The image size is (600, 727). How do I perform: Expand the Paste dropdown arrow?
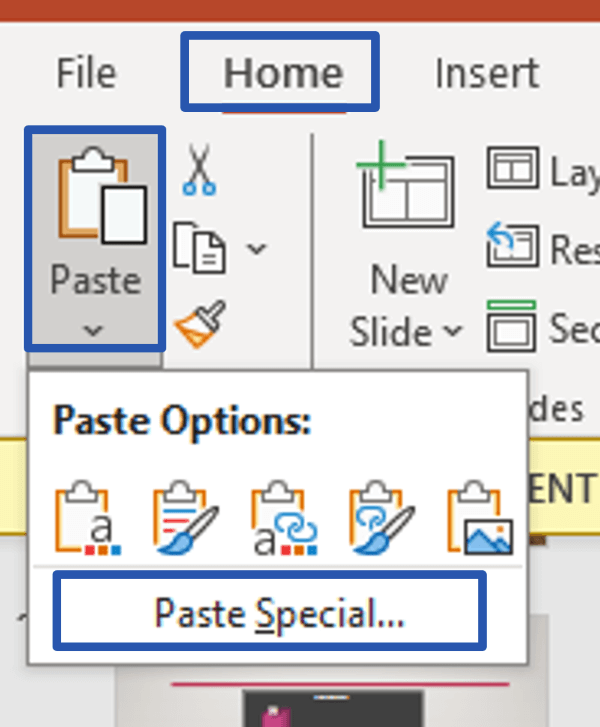click(93, 331)
